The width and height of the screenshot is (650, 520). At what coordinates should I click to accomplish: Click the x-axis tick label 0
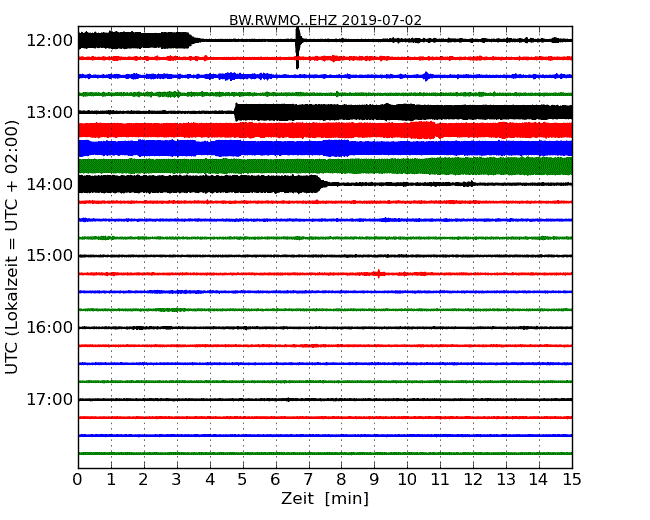pos(78,480)
